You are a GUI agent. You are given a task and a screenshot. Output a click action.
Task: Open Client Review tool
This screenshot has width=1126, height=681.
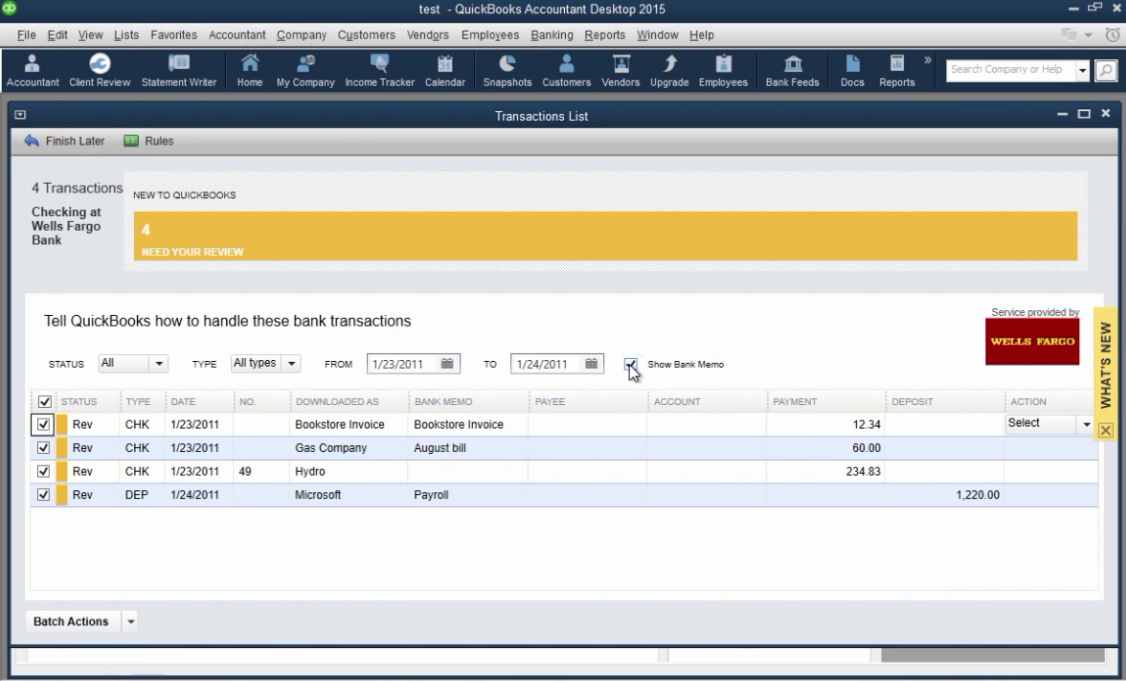(x=99, y=70)
